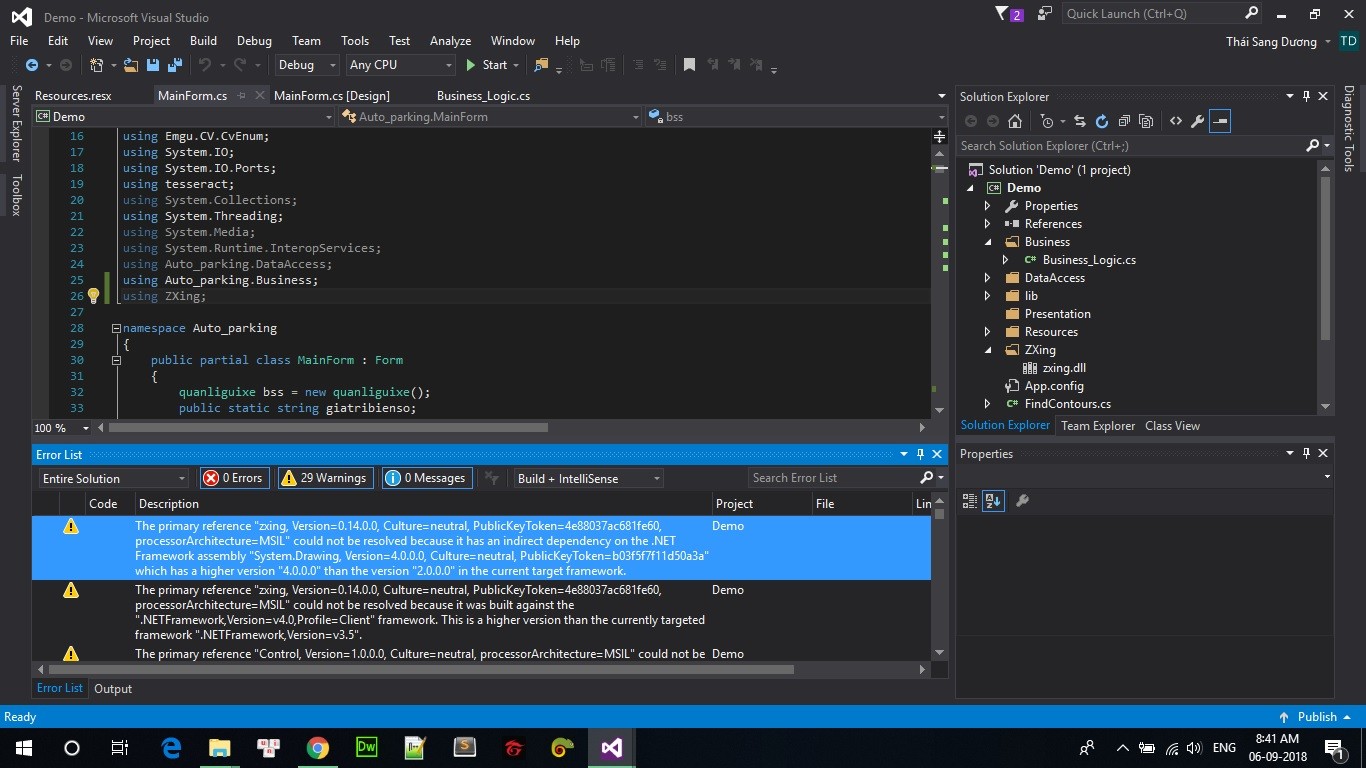Screen dimensions: 1366x768
Task: Open the Diagnostic Tools side tab
Action: coord(1348,128)
